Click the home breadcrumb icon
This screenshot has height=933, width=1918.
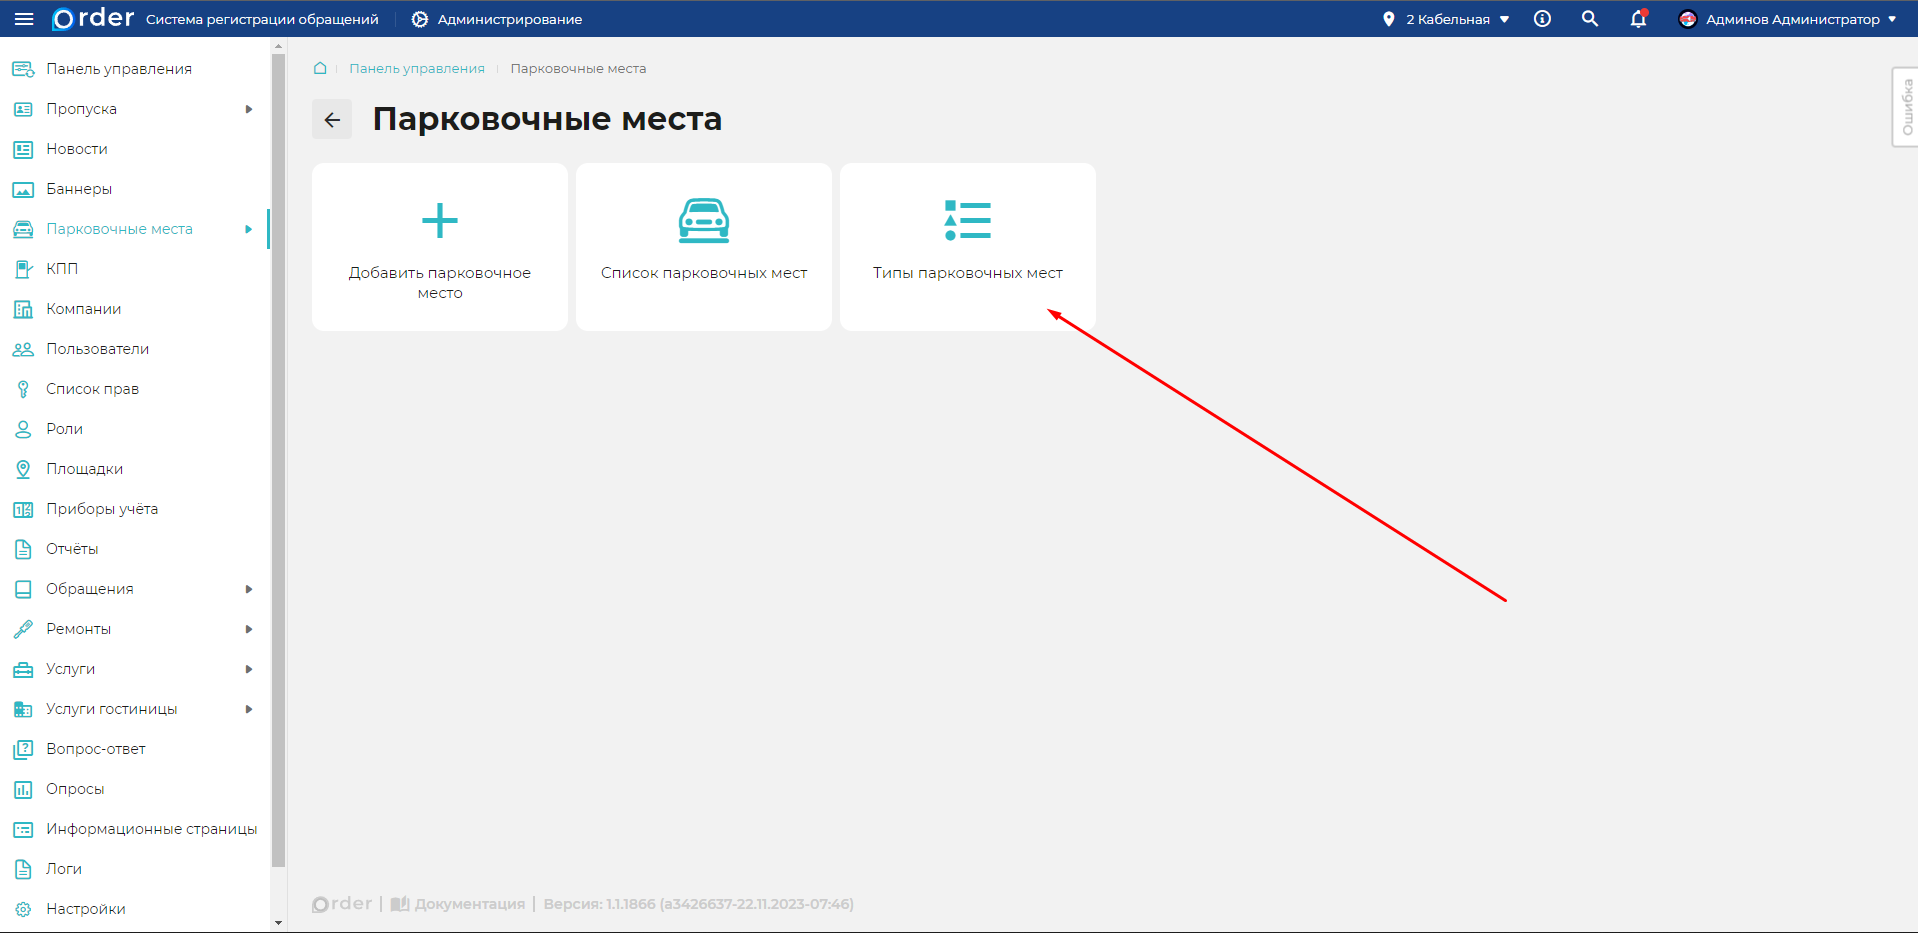point(320,68)
